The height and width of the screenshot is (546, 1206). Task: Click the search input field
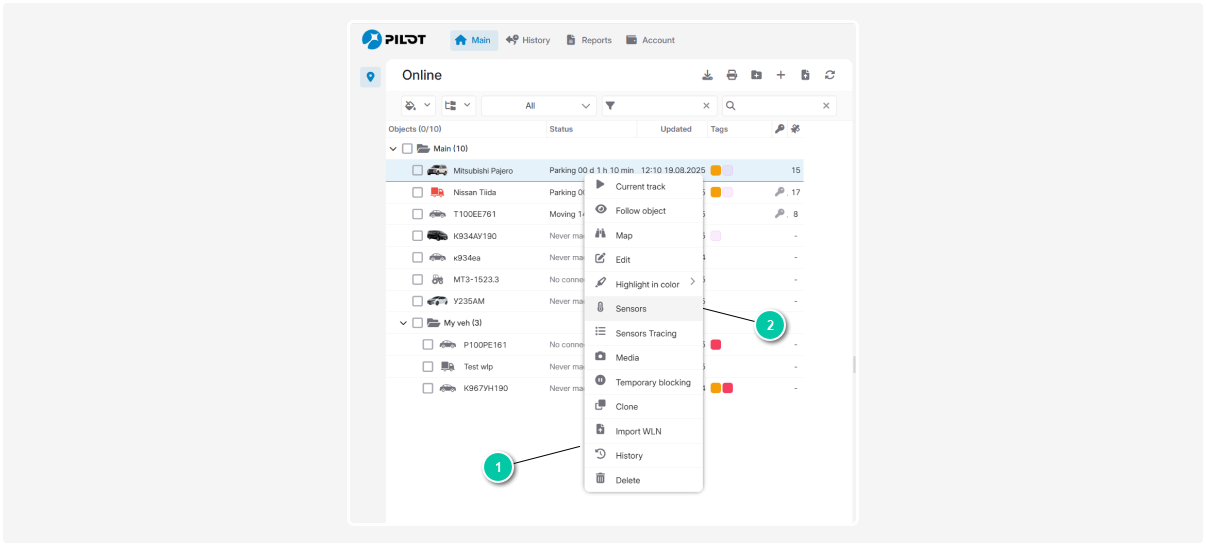pyautogui.click(x=778, y=106)
